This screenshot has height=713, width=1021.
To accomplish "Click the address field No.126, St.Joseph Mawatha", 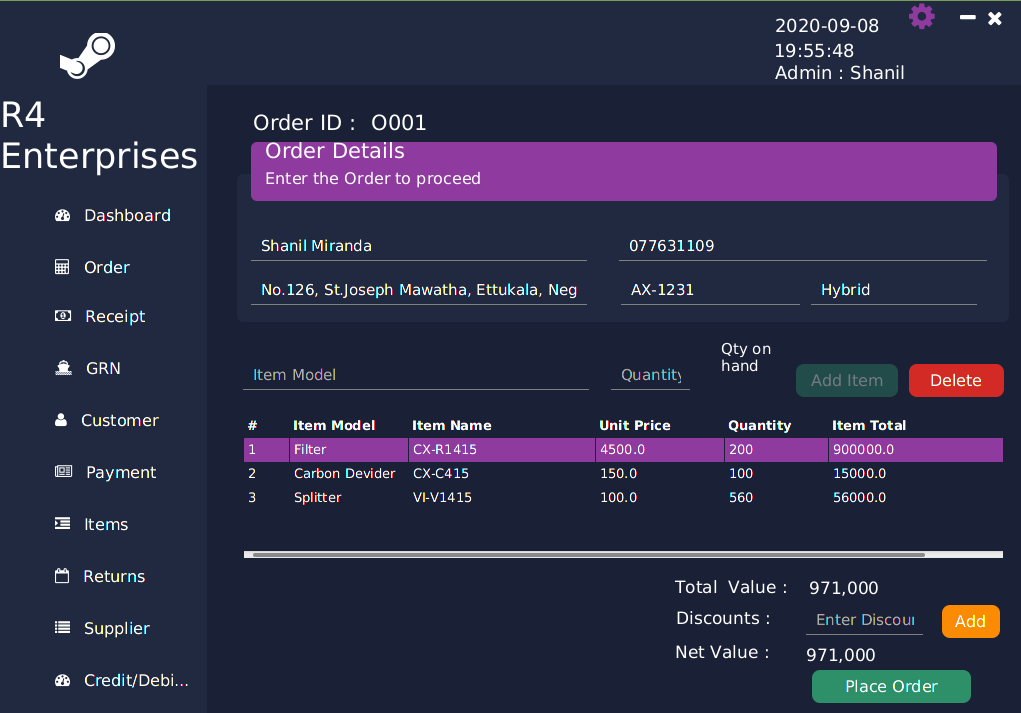I will [419, 290].
